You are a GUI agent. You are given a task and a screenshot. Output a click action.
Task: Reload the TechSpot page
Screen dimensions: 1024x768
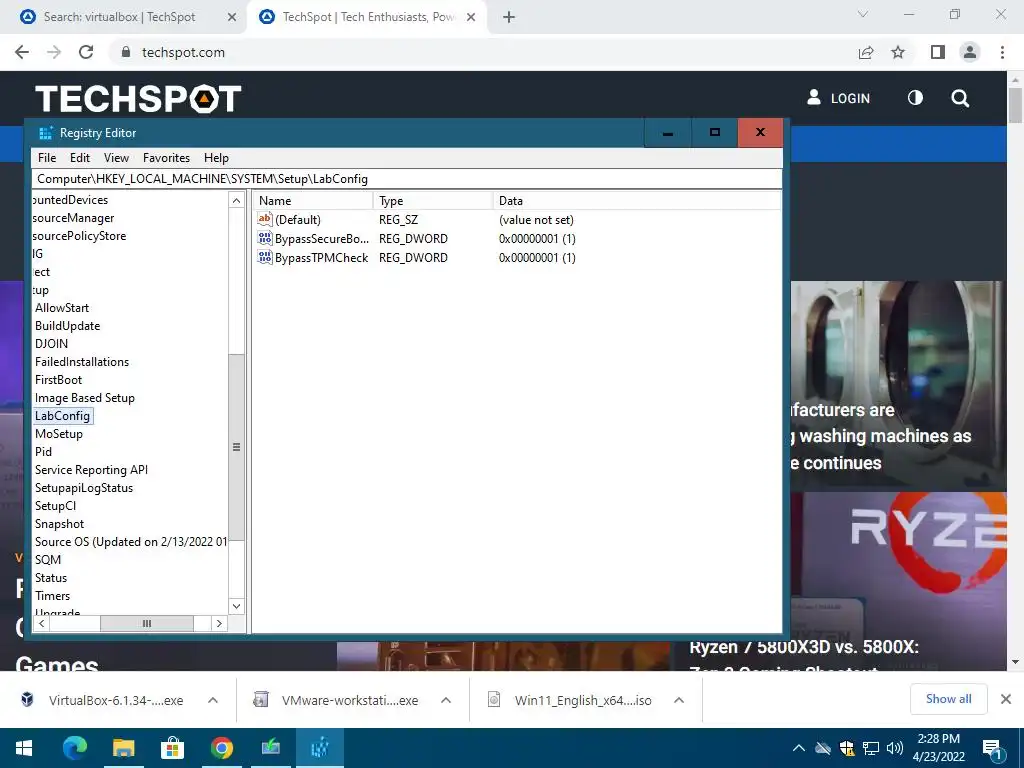click(x=86, y=52)
